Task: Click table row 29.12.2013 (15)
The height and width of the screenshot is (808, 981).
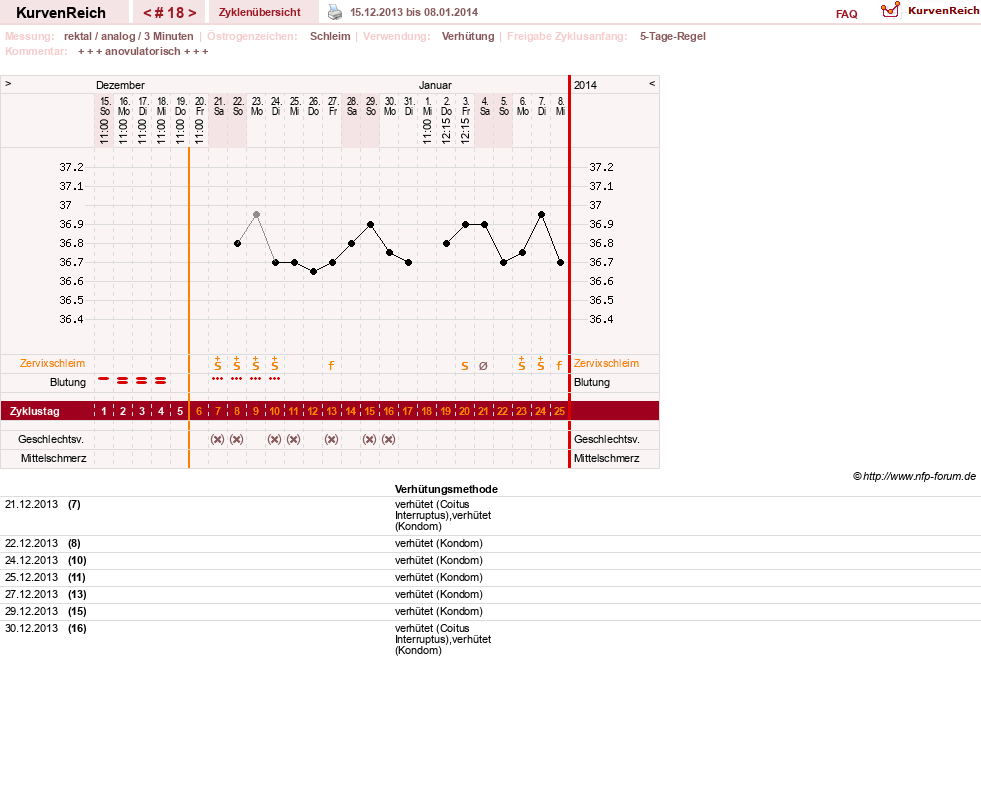Action: click(490, 611)
